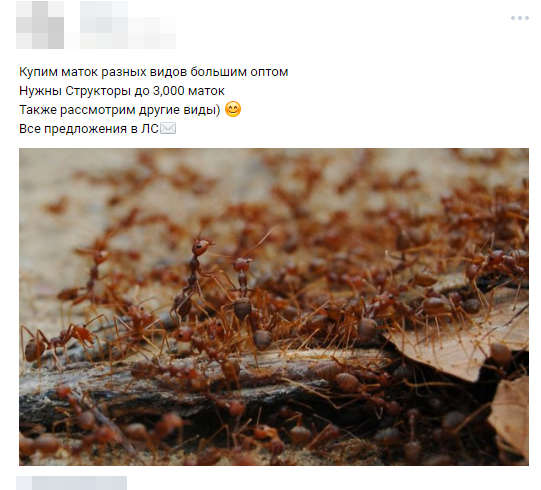Click the blurred author avatar
The height and width of the screenshot is (490, 541).
tap(40, 25)
